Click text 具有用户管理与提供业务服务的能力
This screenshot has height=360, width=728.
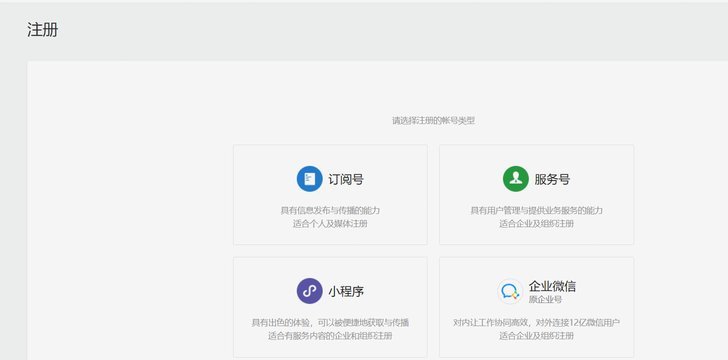537,210
